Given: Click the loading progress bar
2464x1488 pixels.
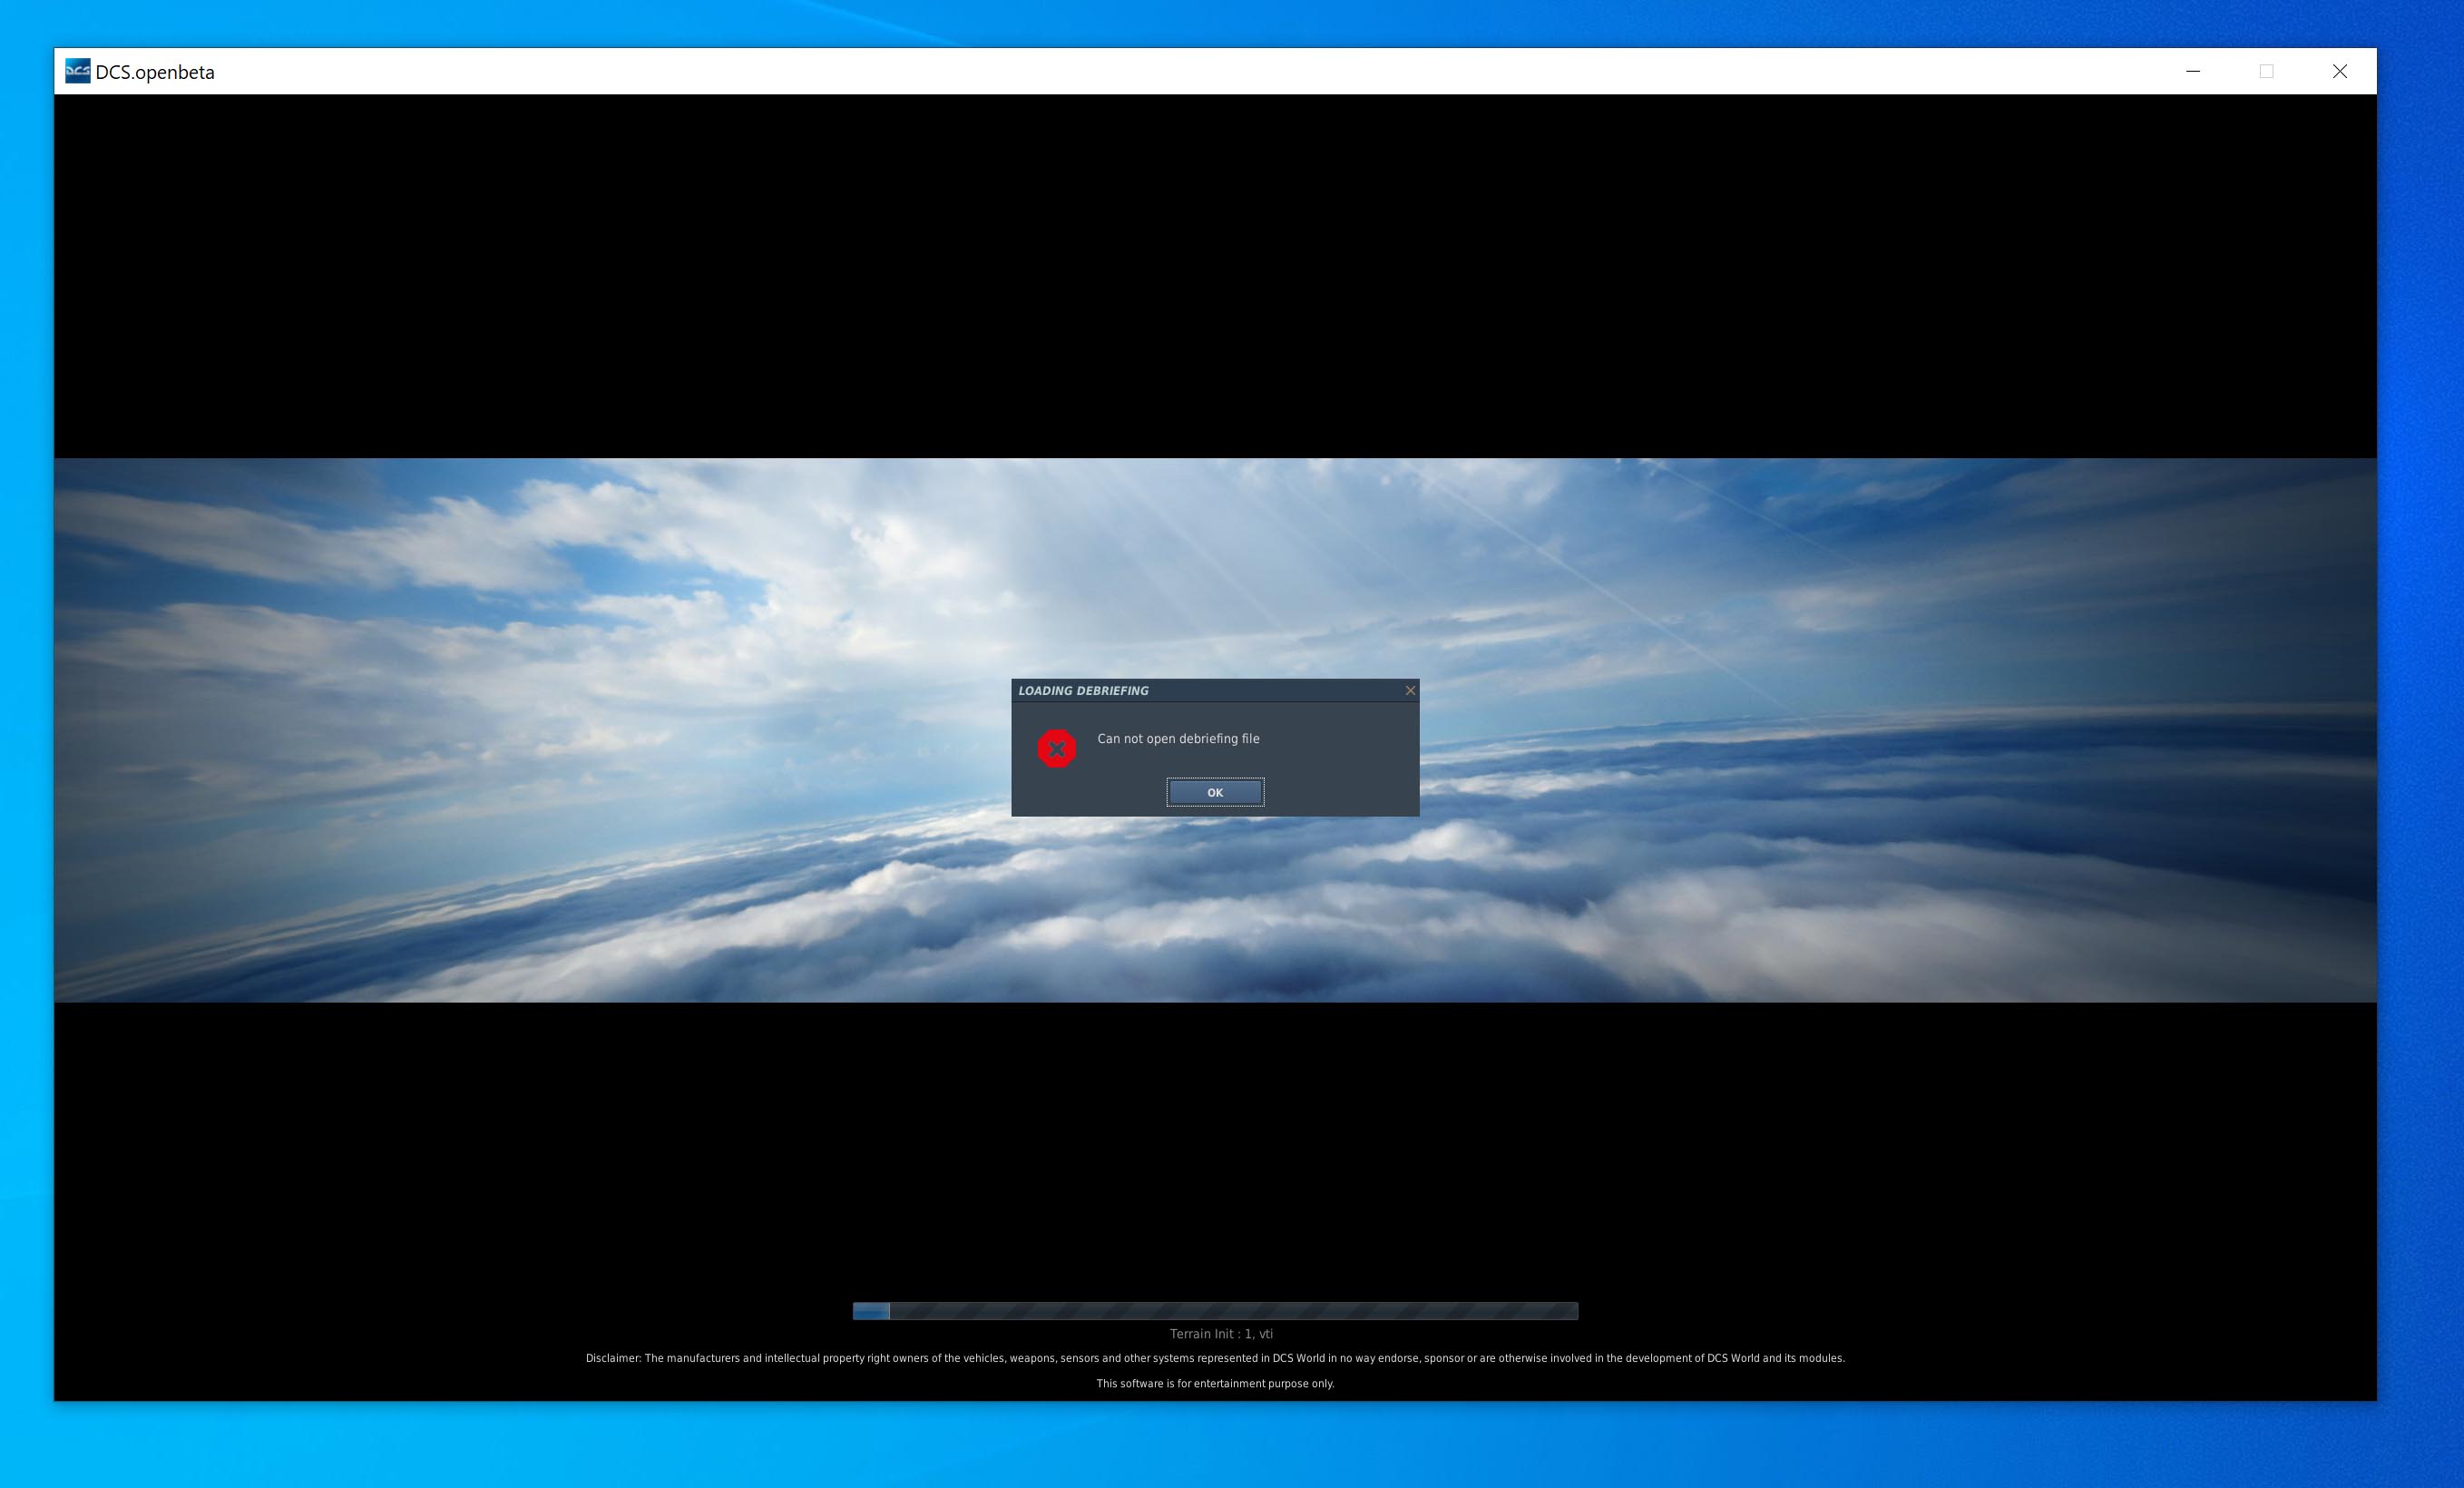Looking at the screenshot, I should point(1215,1311).
